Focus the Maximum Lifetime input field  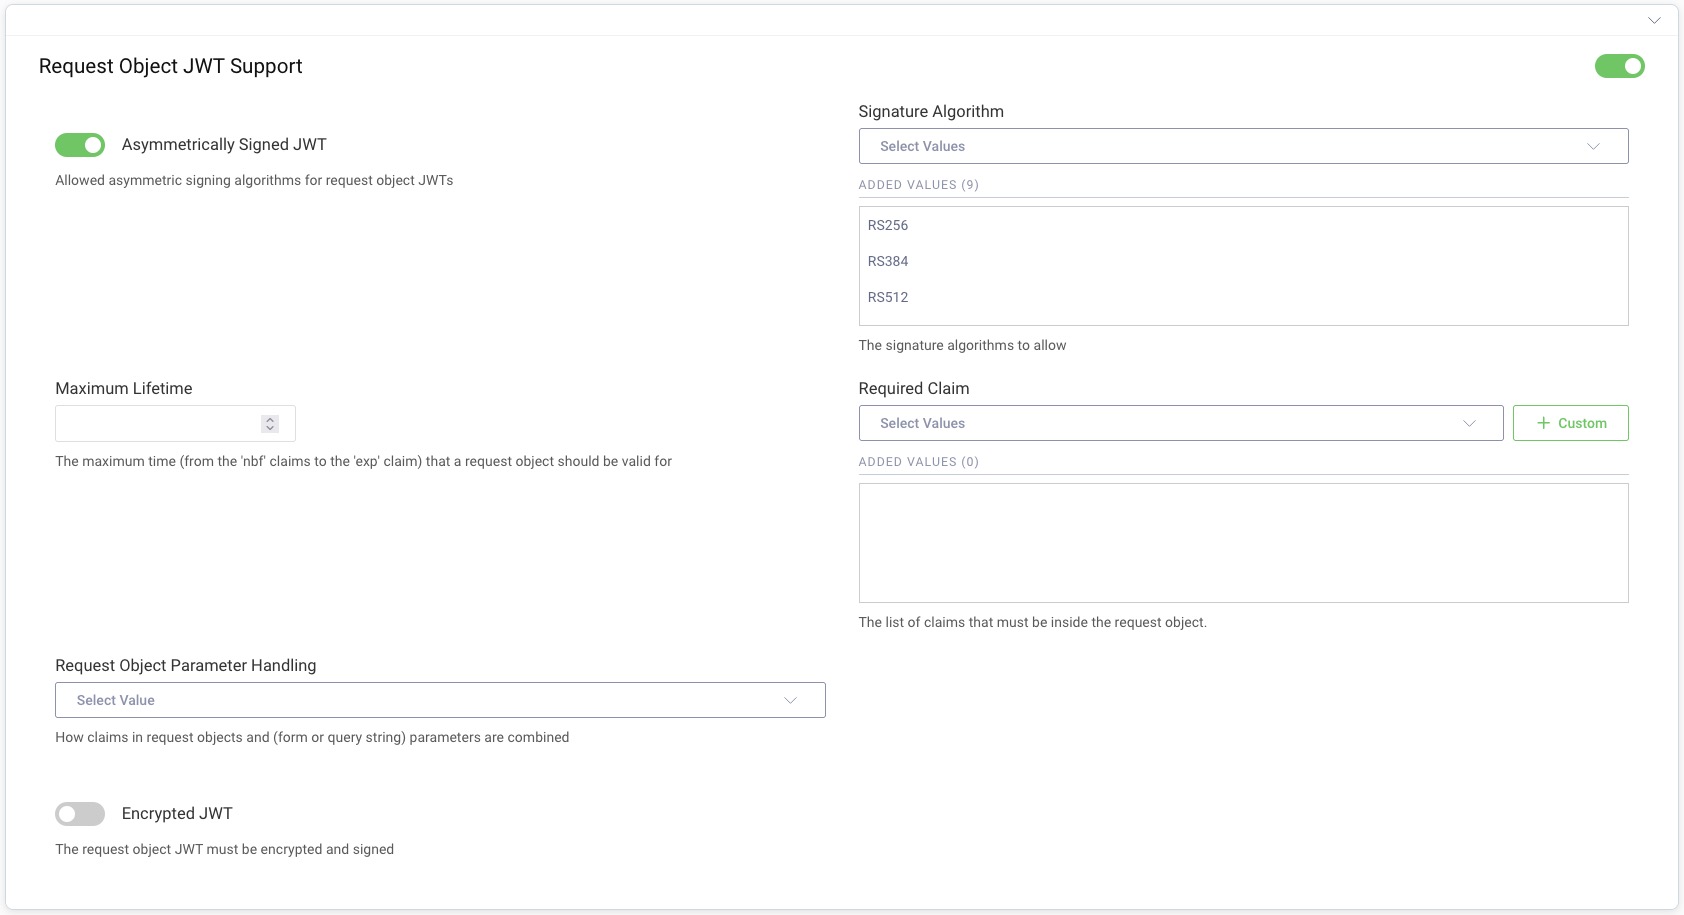pos(157,424)
